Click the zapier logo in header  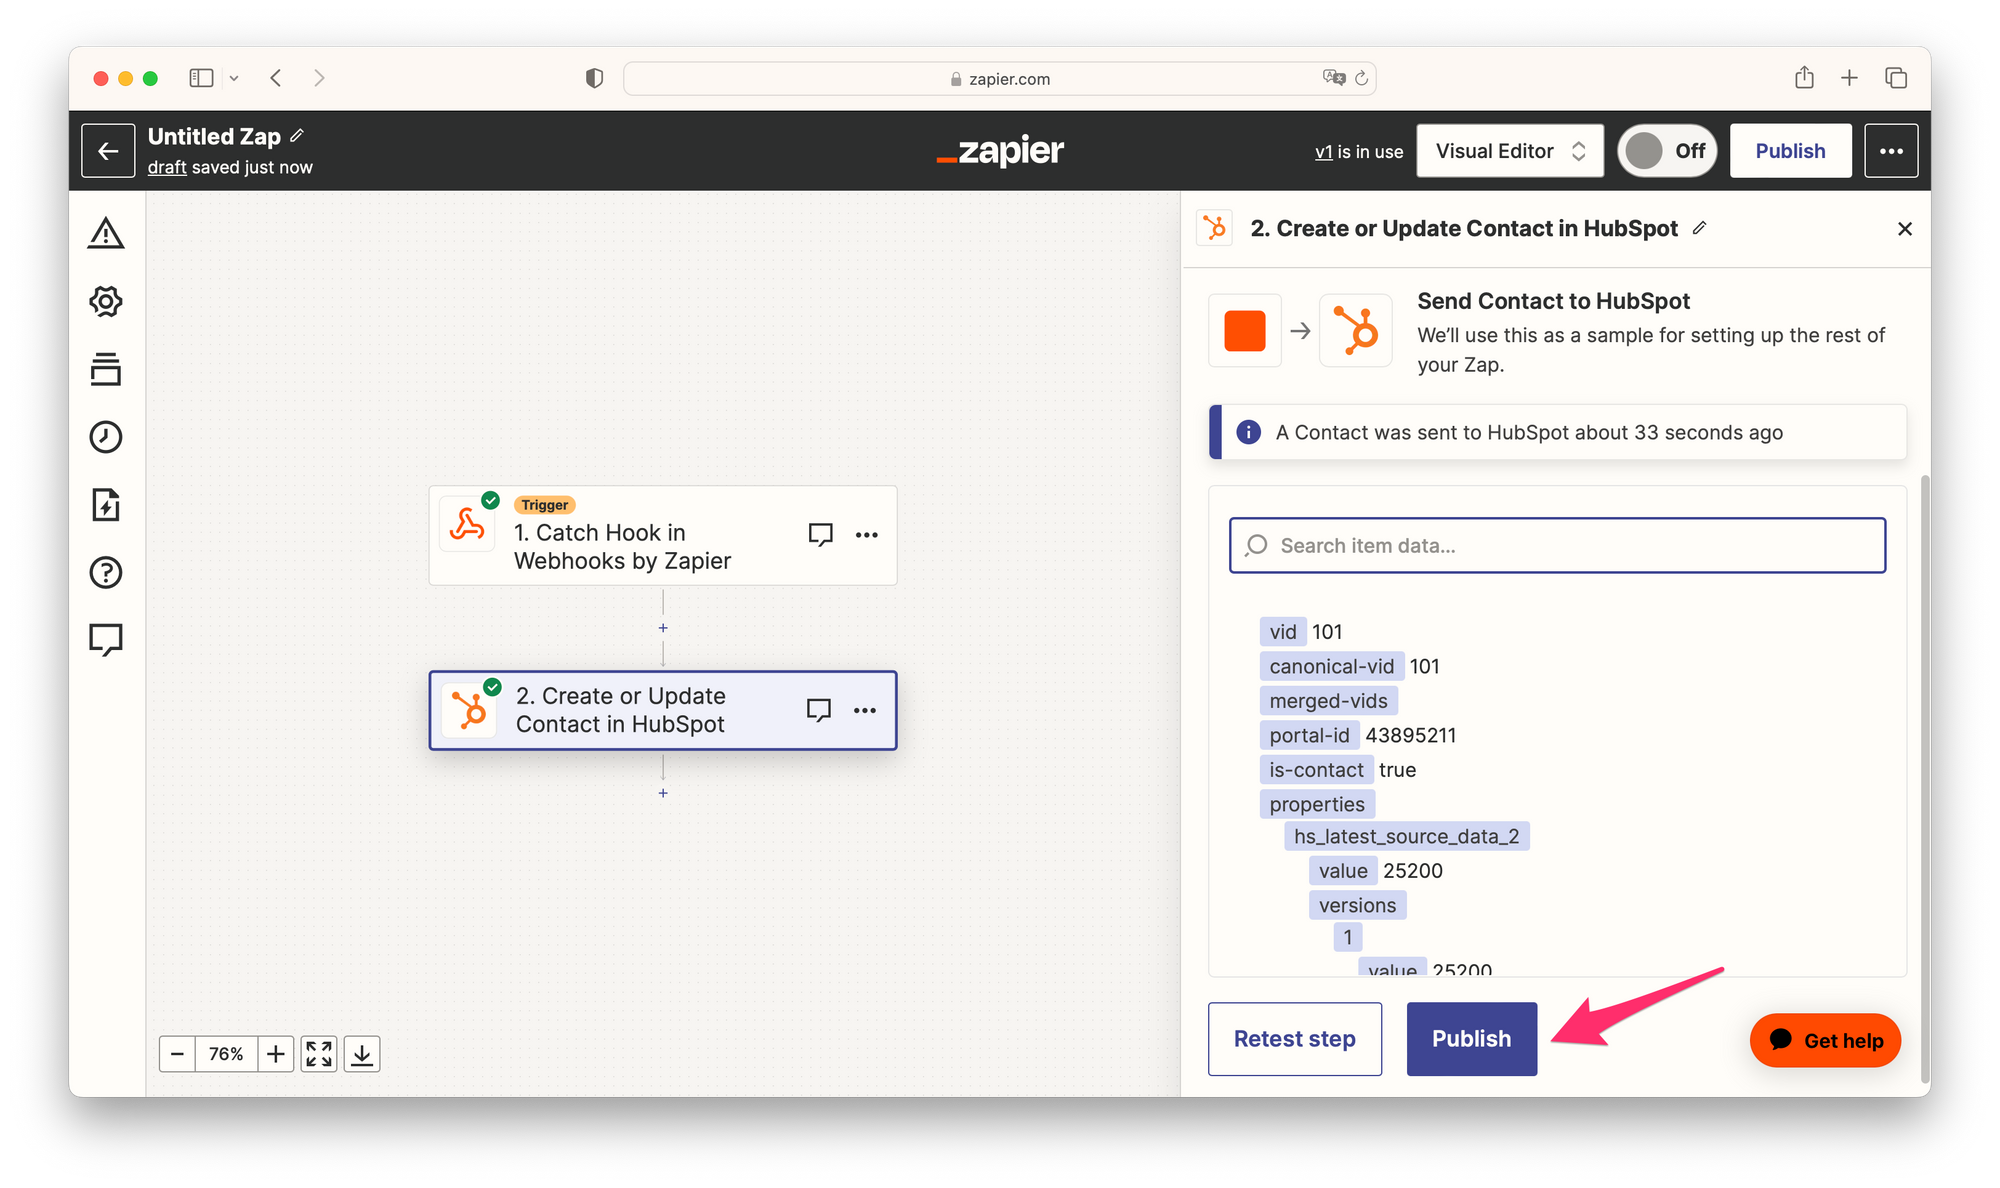pos(1000,151)
